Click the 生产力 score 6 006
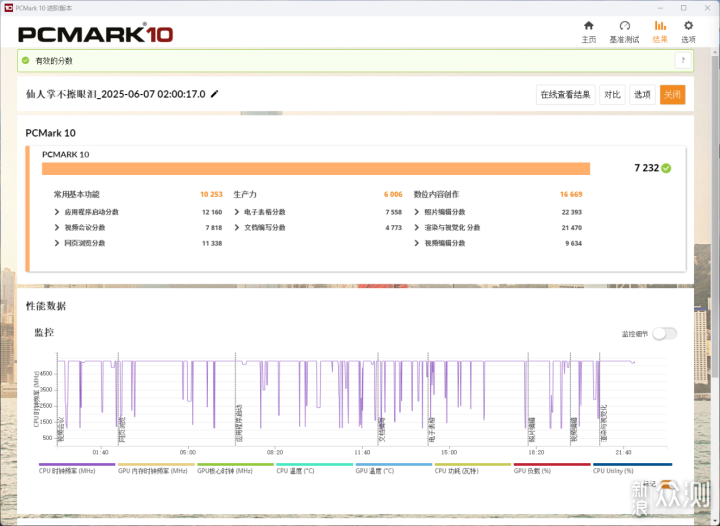Image resolution: width=720 pixels, height=526 pixels. 393,195
